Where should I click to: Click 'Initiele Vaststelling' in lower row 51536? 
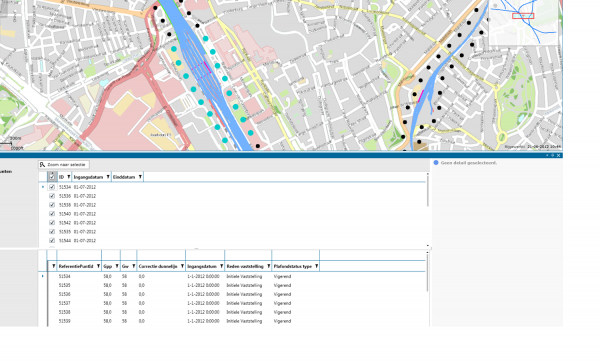(x=244, y=294)
